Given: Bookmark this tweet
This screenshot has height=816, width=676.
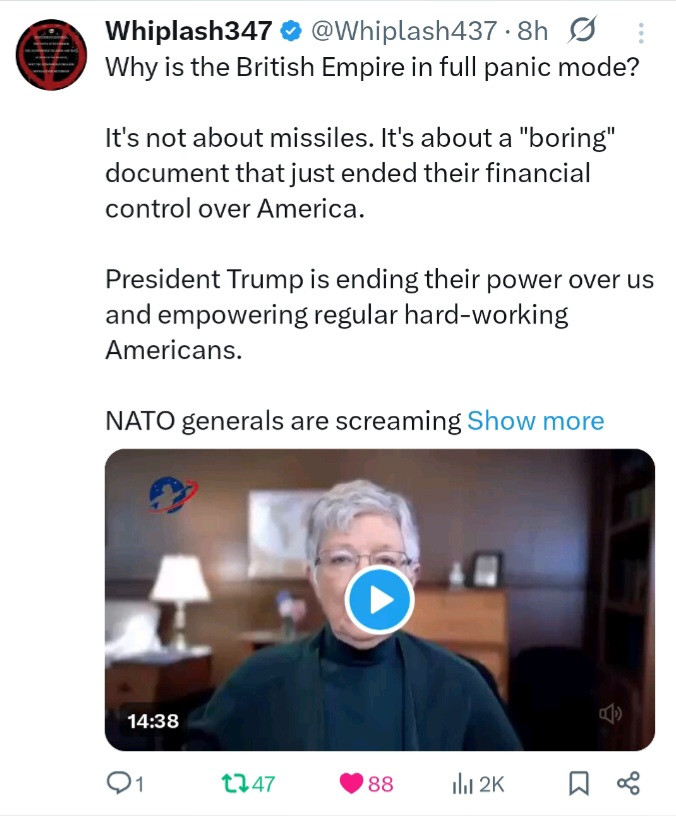Looking at the screenshot, I should coord(579,784).
